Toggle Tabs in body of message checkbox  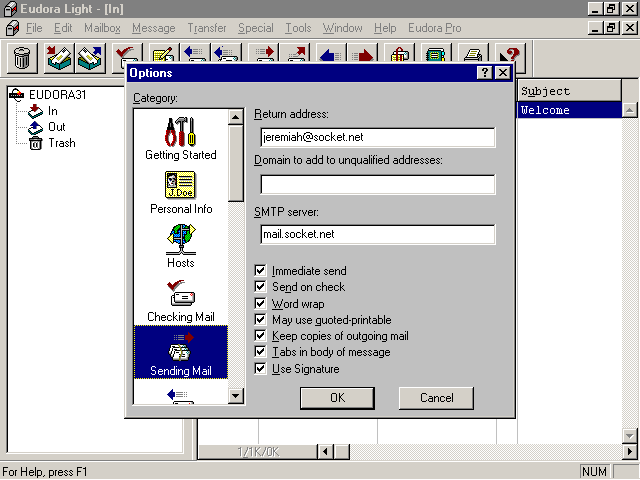tap(260, 351)
